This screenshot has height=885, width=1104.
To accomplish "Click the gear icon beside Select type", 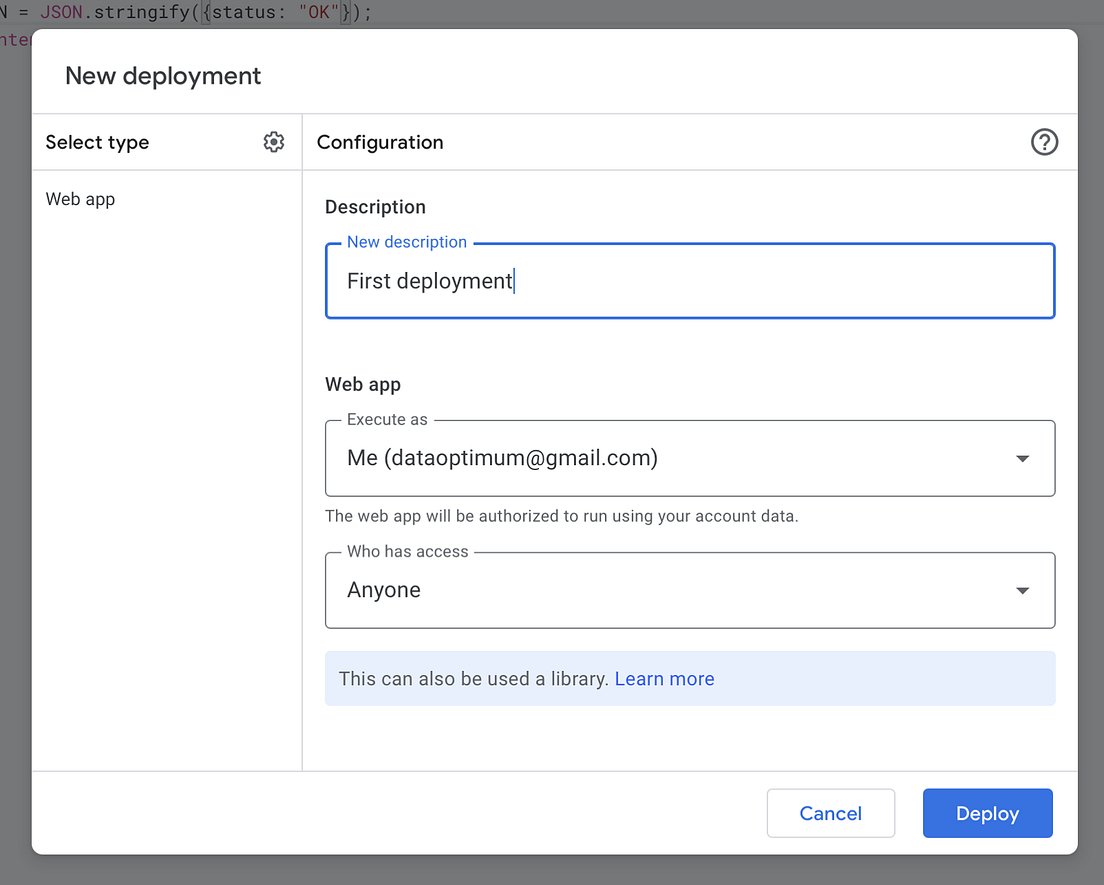I will click(x=274, y=142).
